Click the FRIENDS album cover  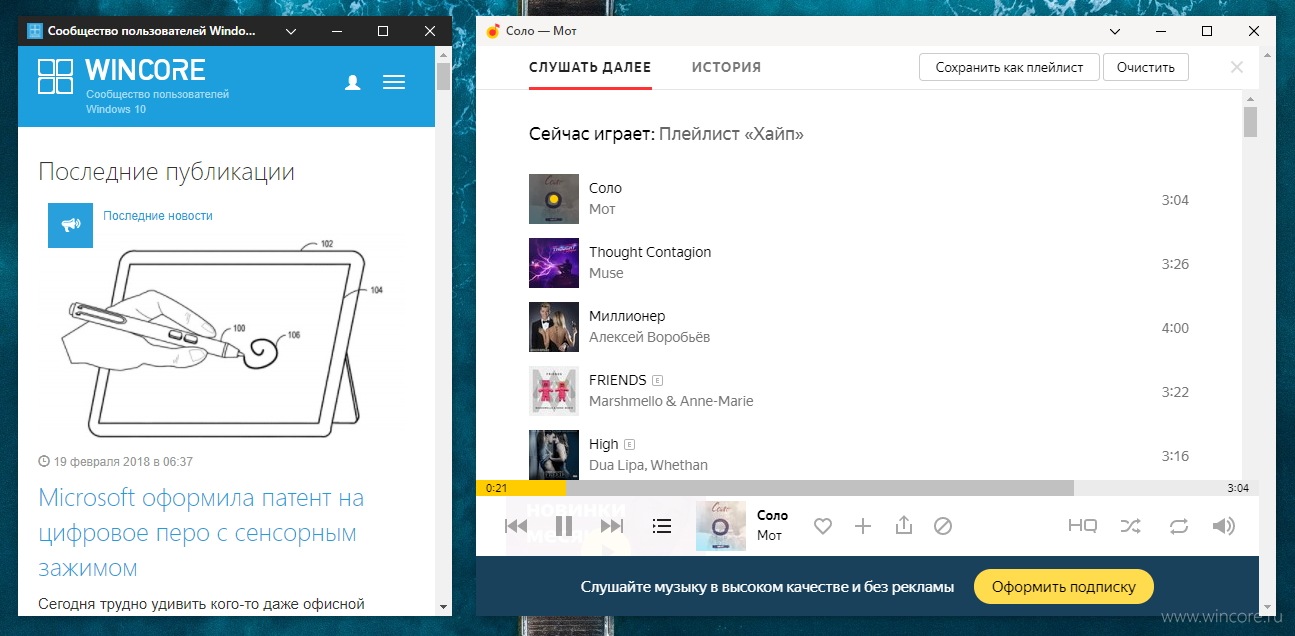click(x=554, y=391)
